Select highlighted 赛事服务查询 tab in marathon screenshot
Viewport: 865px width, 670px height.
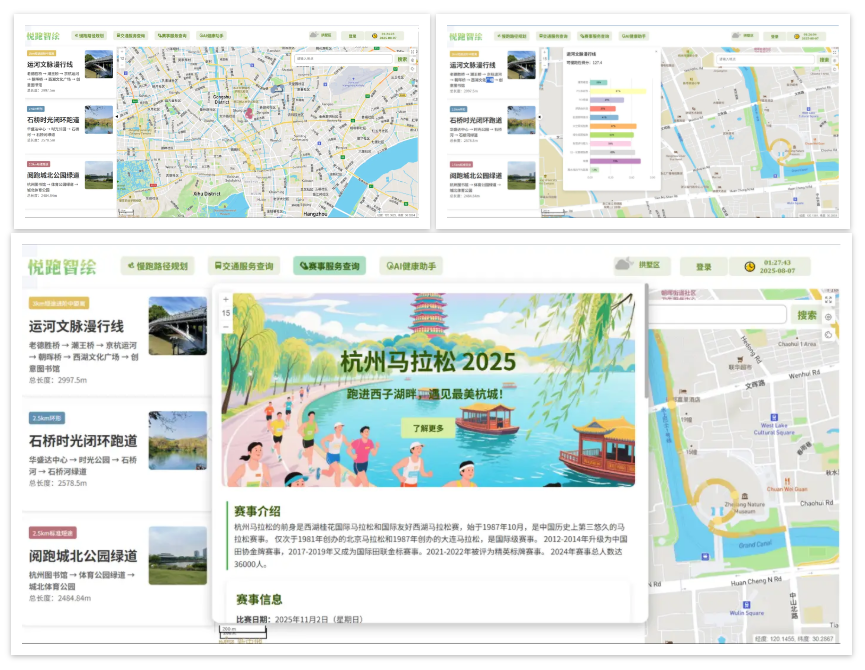point(330,266)
